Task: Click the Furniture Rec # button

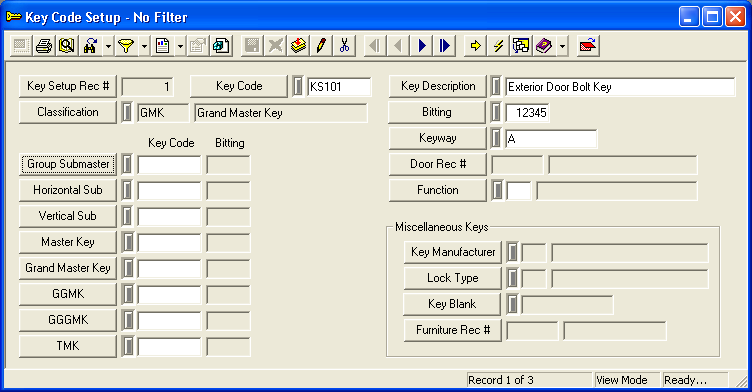Action: (453, 330)
